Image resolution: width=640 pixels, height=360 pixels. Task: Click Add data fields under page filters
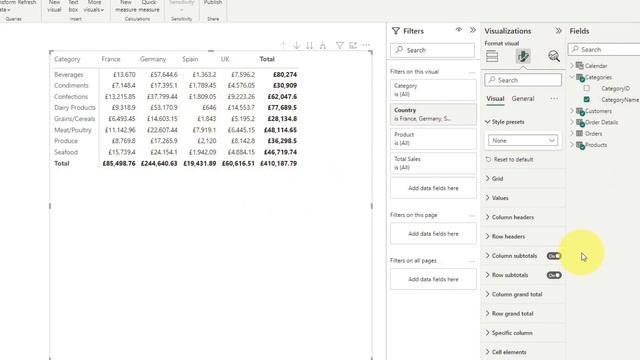pyautogui.click(x=433, y=234)
